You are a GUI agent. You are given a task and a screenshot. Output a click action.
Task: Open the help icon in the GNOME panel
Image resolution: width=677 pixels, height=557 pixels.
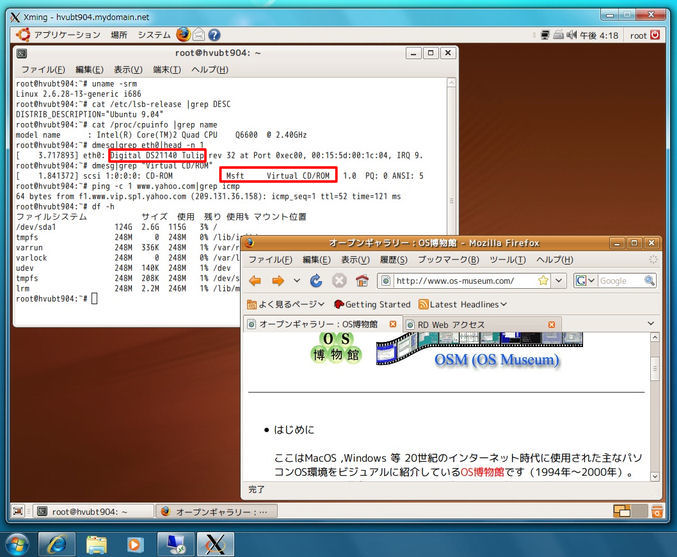(x=214, y=35)
